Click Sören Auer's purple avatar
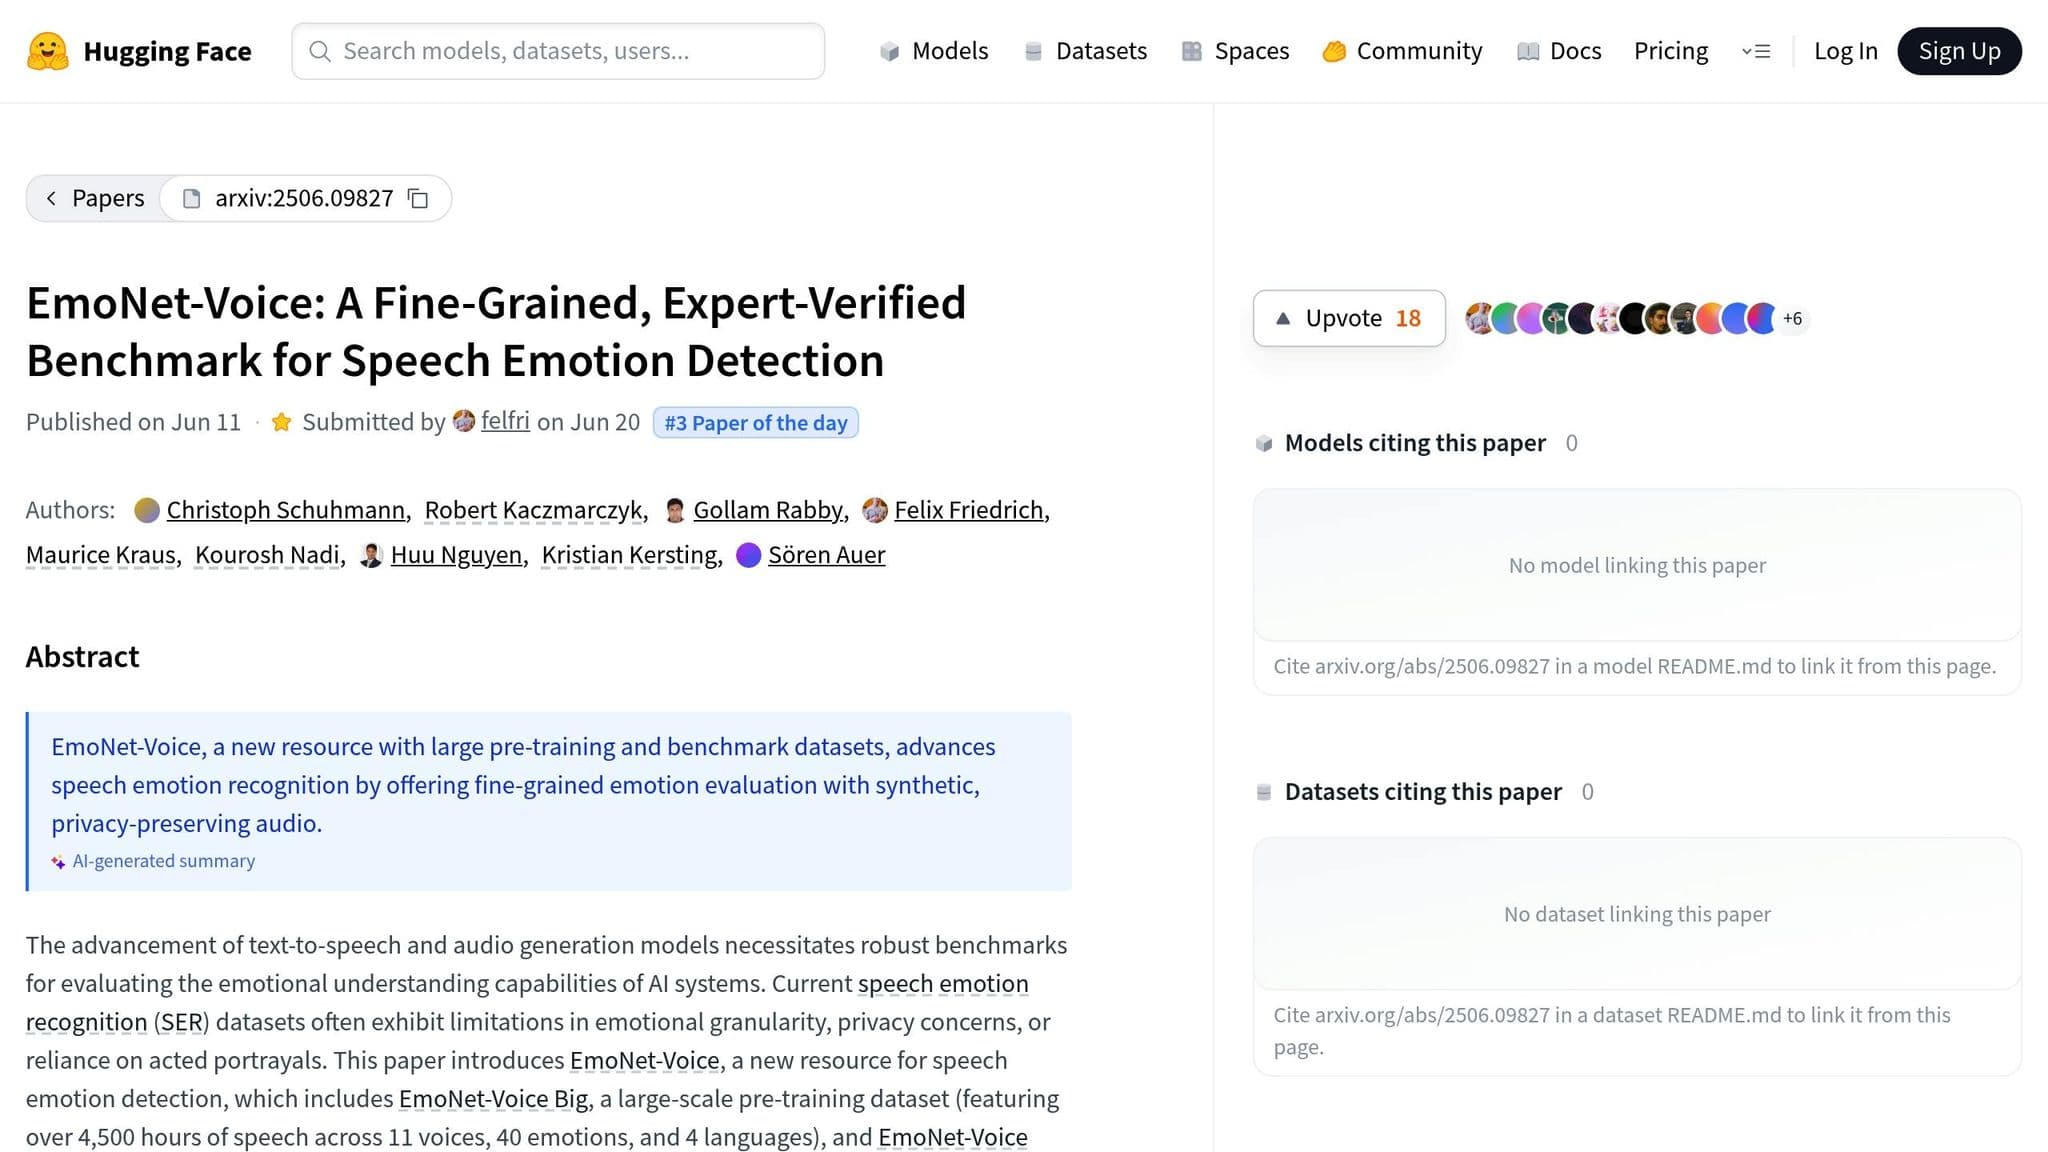Screen dimensions: 2048x1152 point(748,555)
